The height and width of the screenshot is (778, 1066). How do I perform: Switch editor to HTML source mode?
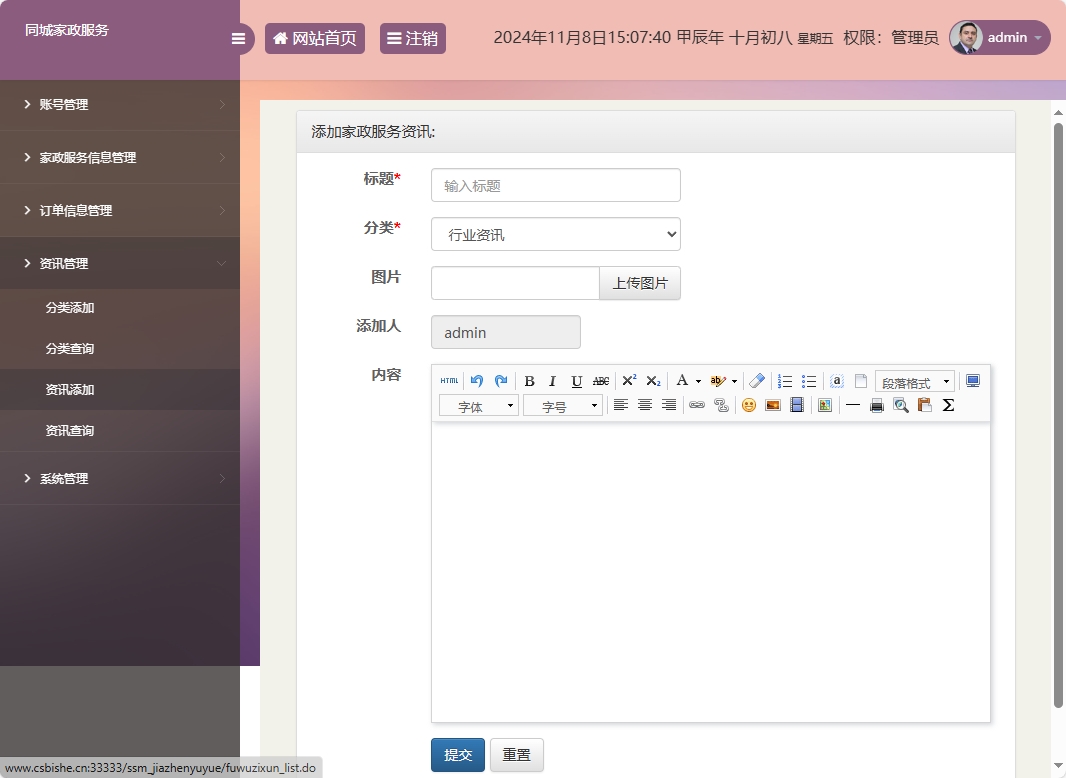tap(449, 381)
